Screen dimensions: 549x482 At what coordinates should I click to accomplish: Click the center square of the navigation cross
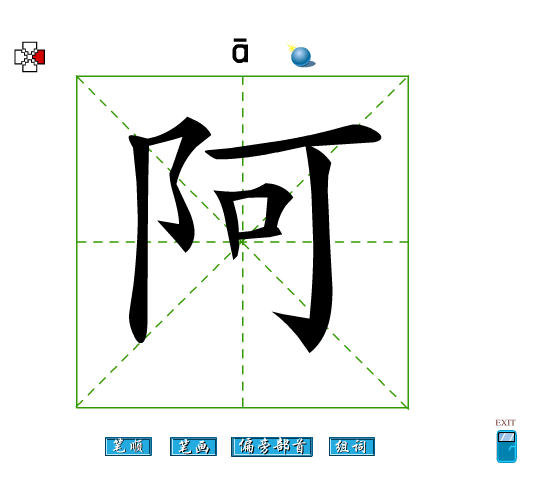[x=29, y=57]
